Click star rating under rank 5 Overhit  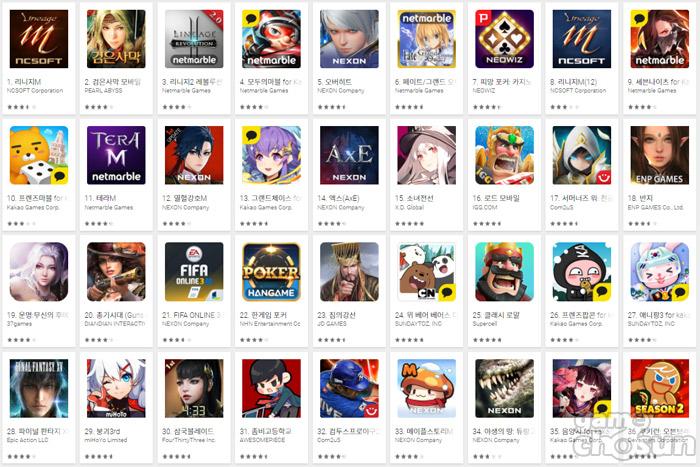332,107
